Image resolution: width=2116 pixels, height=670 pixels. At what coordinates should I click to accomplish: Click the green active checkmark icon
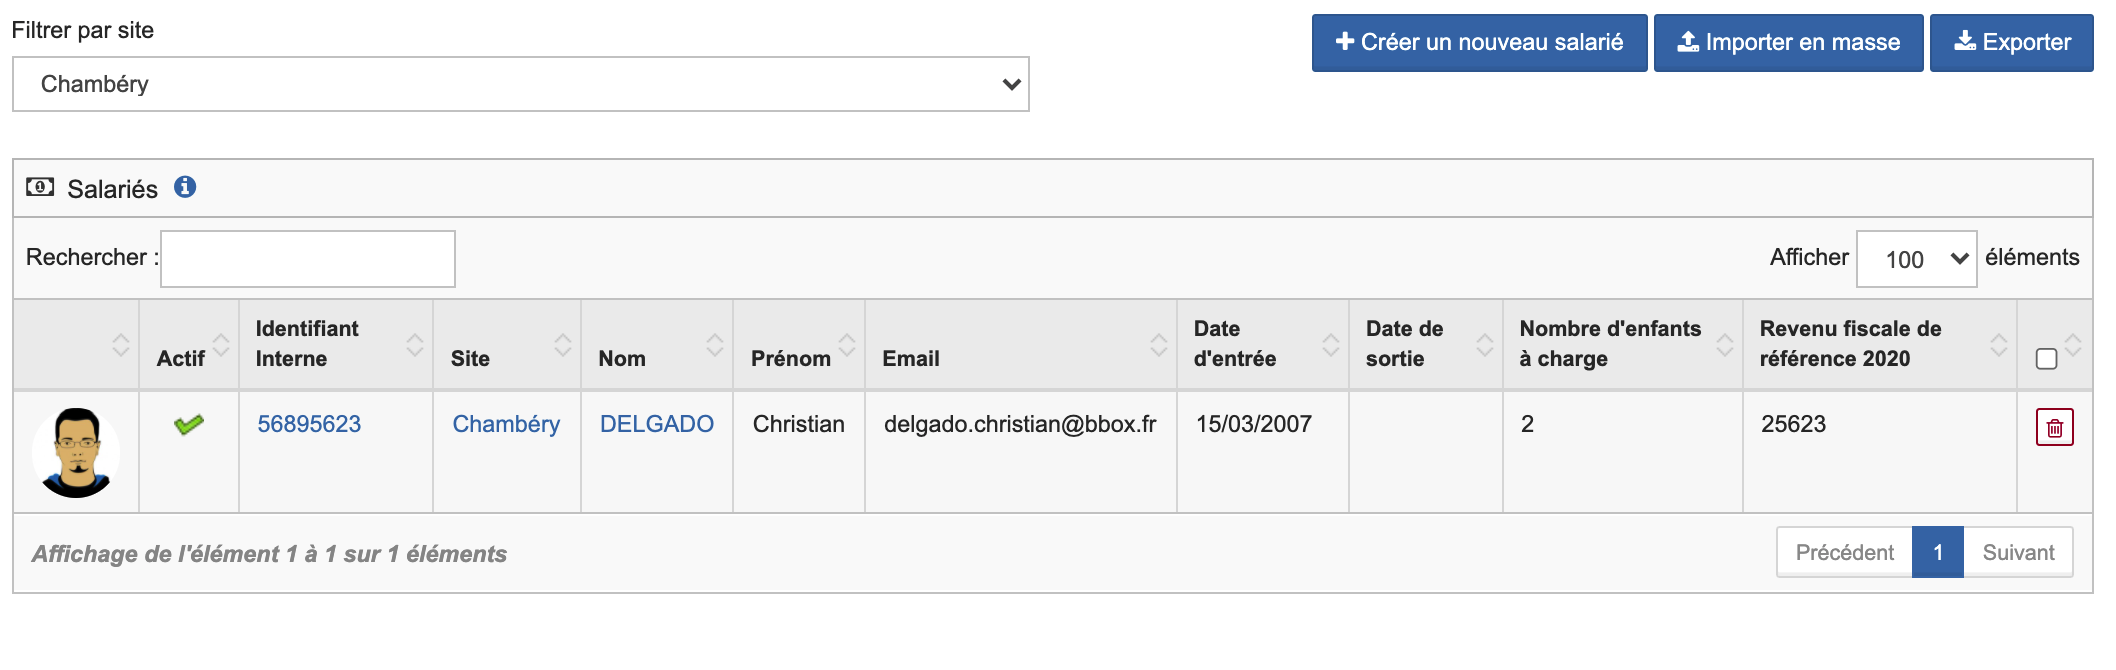[x=188, y=425]
